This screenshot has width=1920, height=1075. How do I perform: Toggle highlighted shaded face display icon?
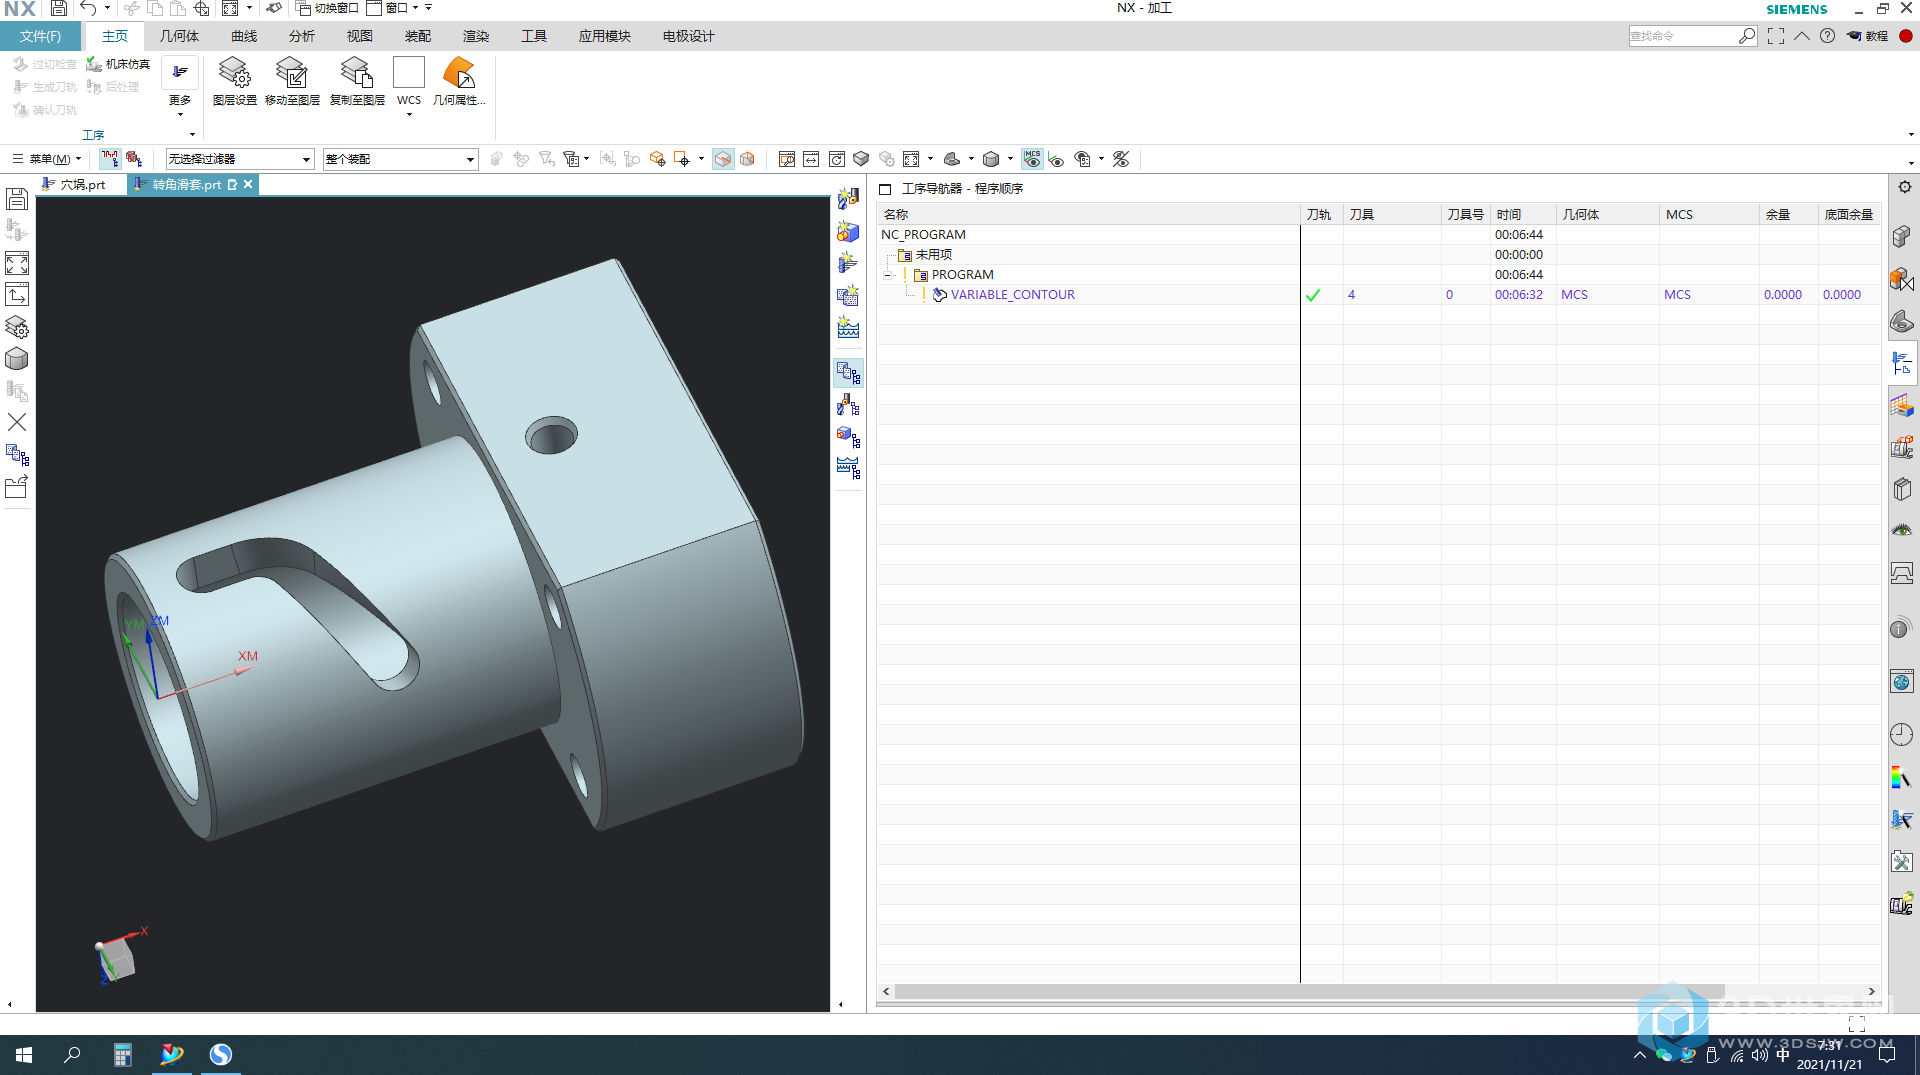tap(723, 159)
